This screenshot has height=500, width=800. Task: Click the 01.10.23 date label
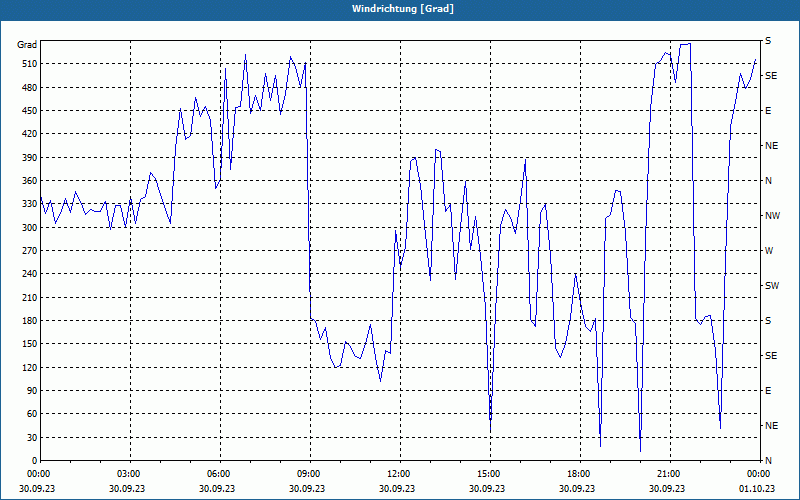click(x=757, y=489)
